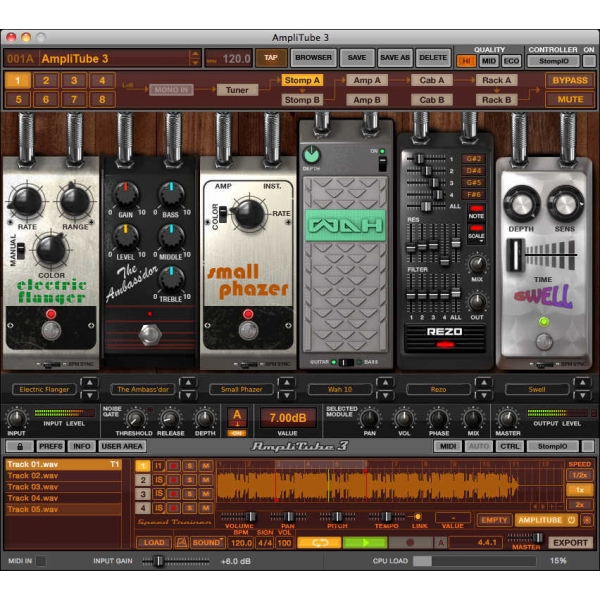Mute track 4 with its M button

[x=206, y=508]
